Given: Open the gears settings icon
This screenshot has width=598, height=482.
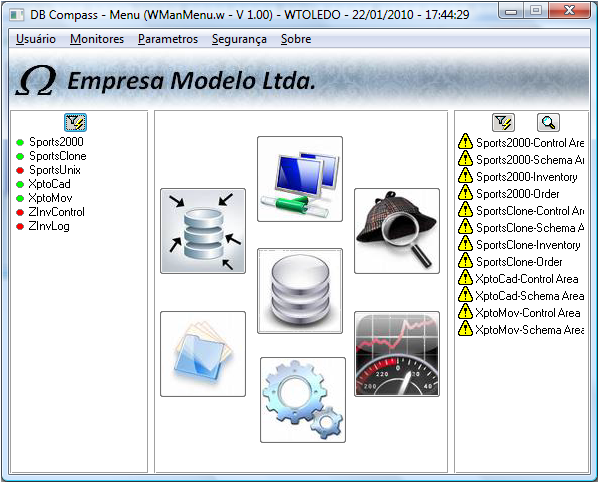Looking at the screenshot, I should coord(303,400).
